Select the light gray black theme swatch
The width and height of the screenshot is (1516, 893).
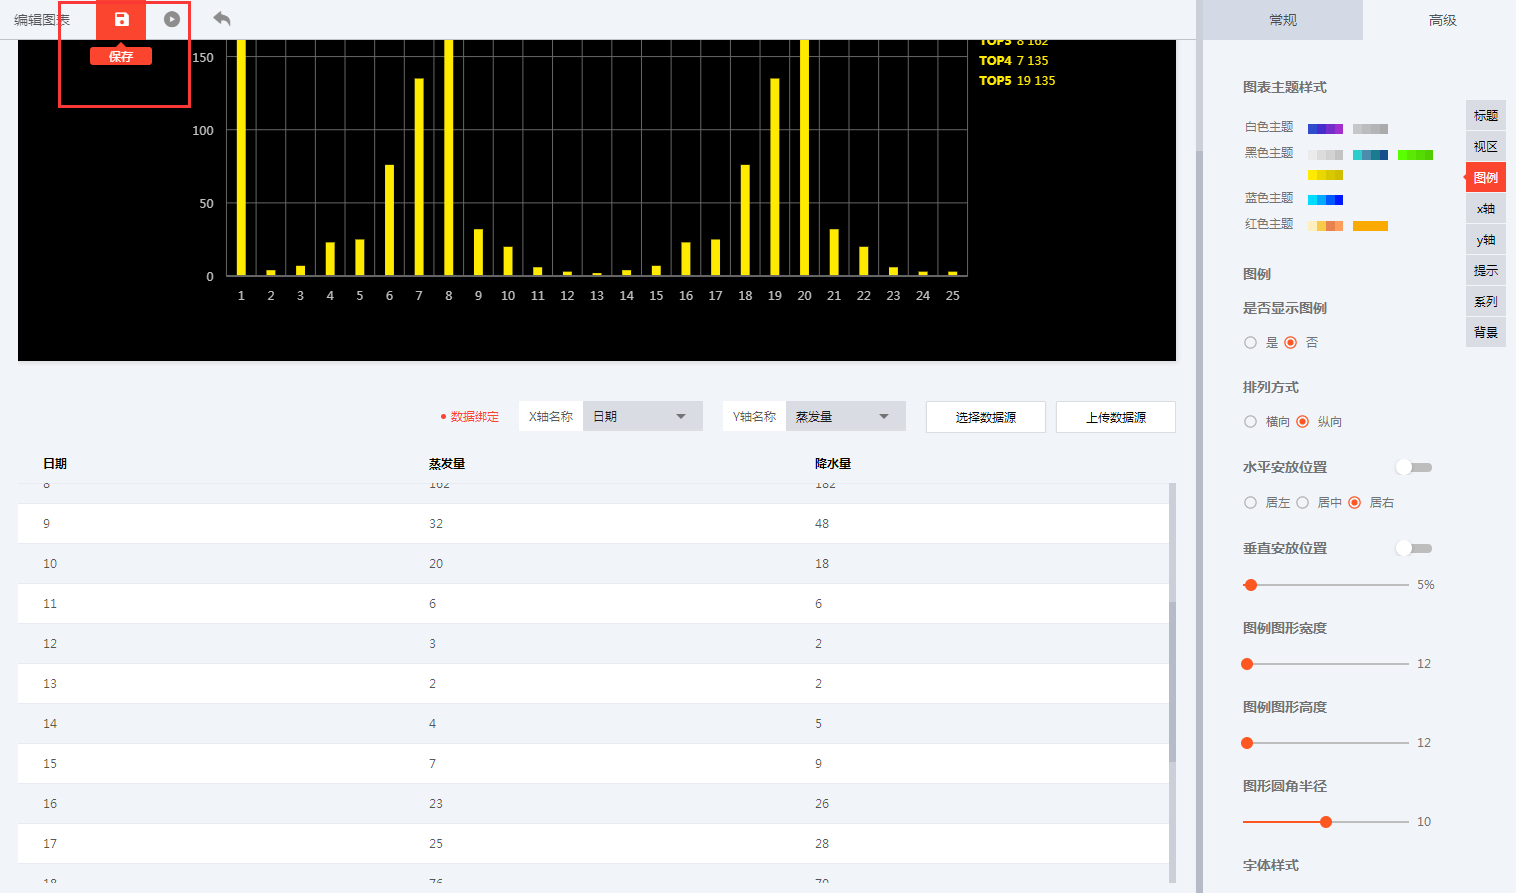click(1325, 155)
